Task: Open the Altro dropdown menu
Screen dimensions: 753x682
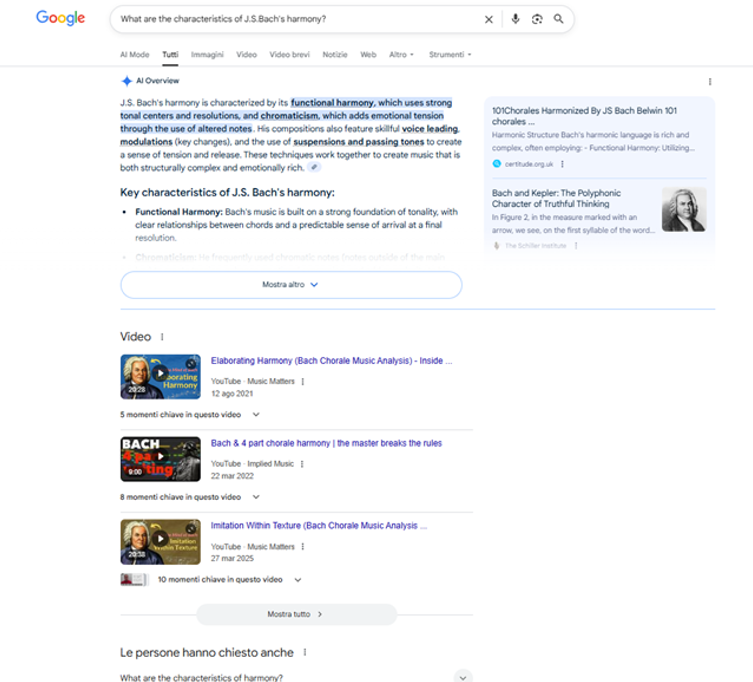Action: point(401,55)
